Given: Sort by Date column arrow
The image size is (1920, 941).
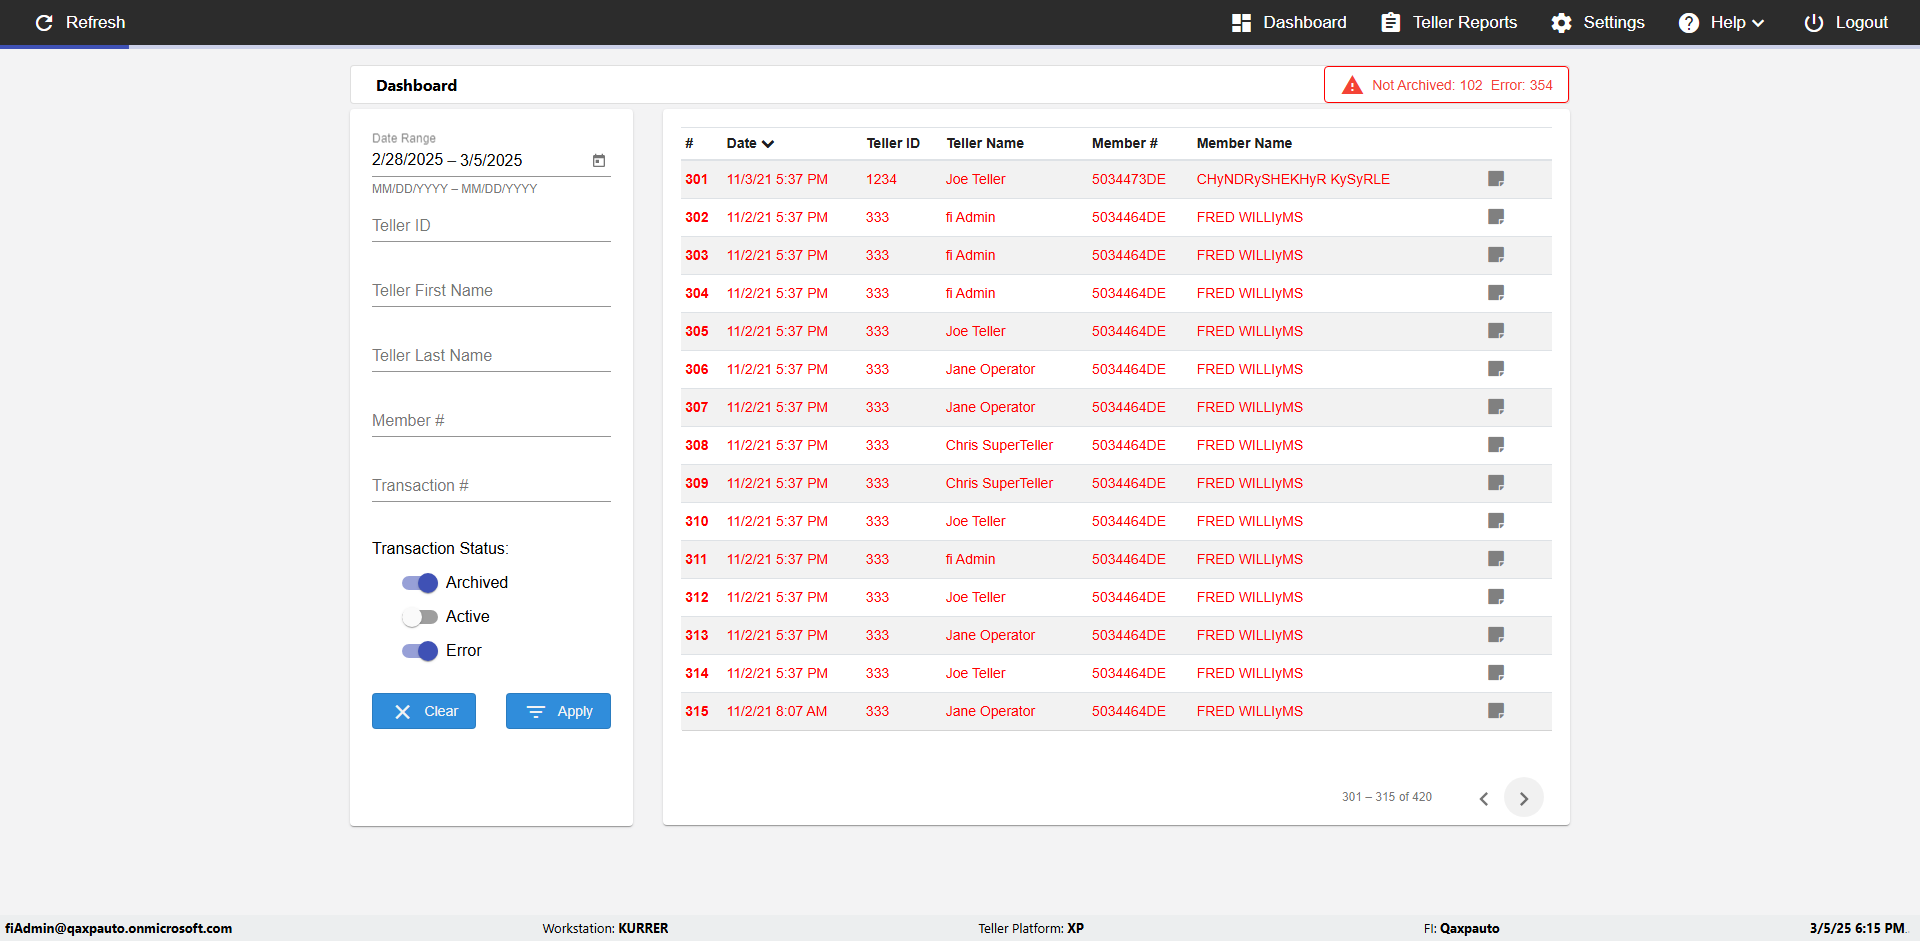Looking at the screenshot, I should [x=768, y=144].
